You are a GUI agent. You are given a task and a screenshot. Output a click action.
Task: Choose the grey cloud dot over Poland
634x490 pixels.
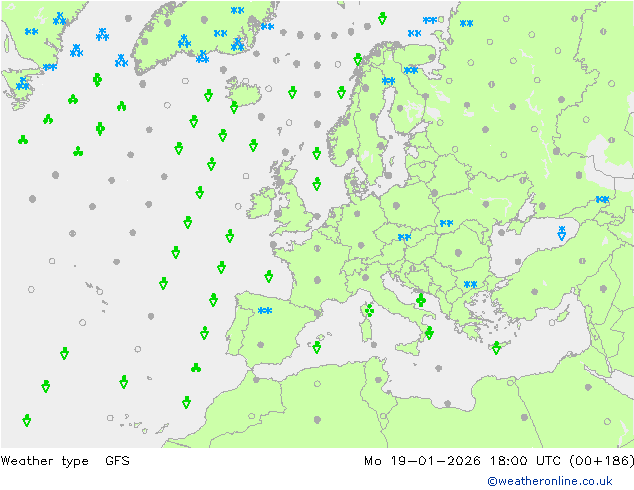tap(397, 205)
